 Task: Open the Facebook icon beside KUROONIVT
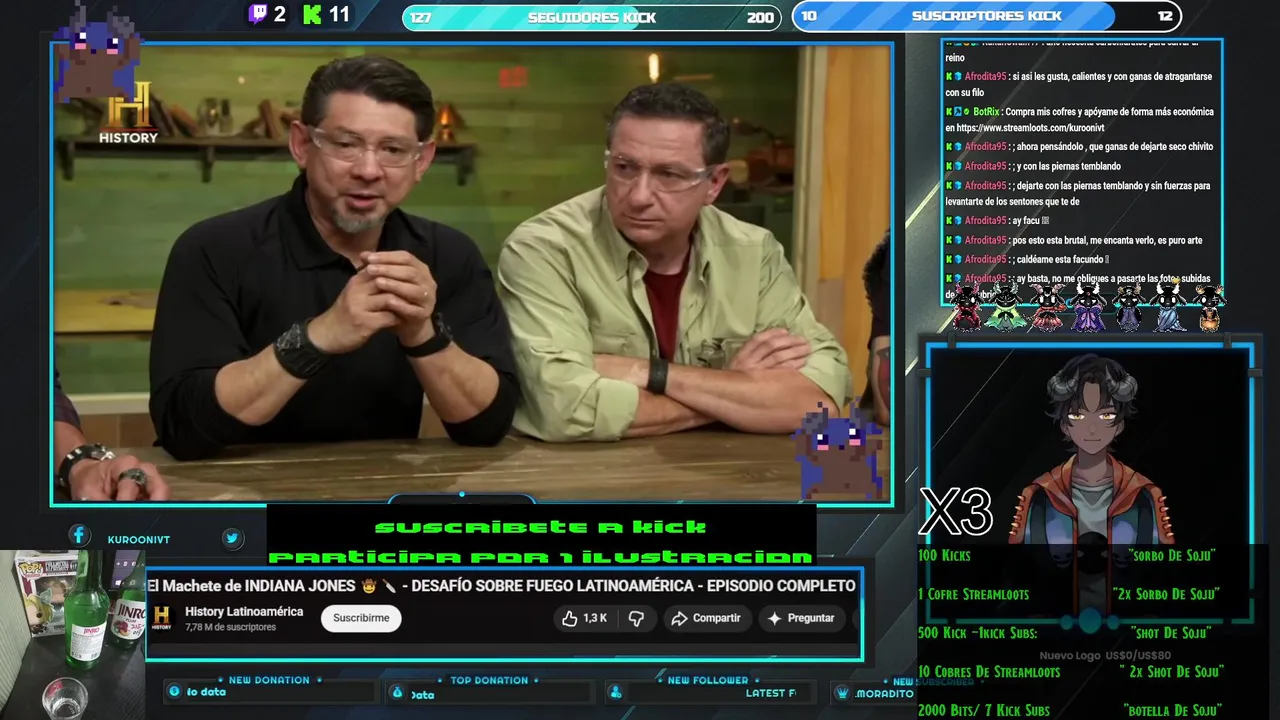(79, 536)
